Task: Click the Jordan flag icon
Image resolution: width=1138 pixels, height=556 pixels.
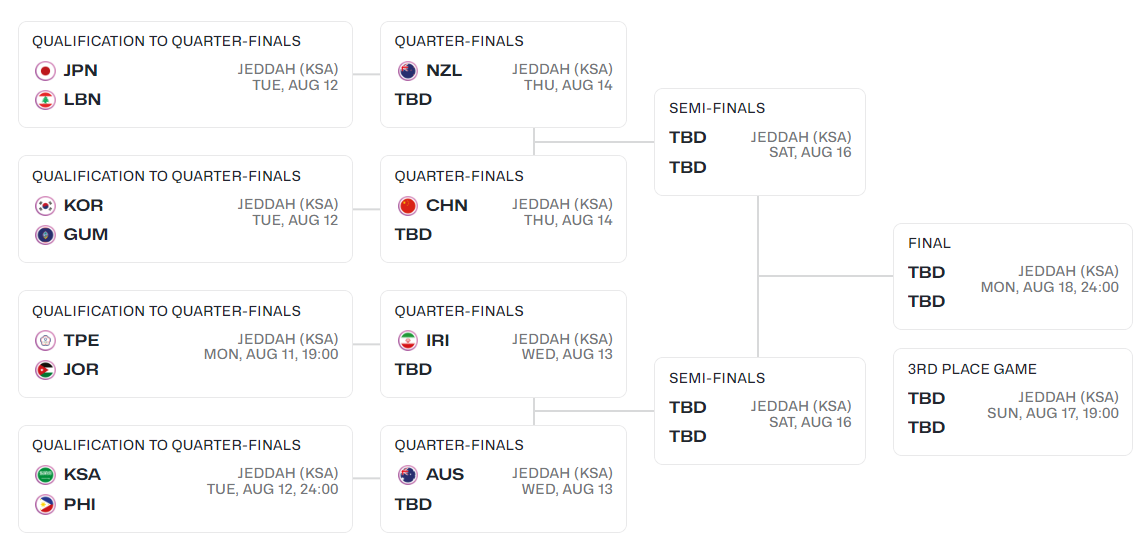Action: point(45,370)
